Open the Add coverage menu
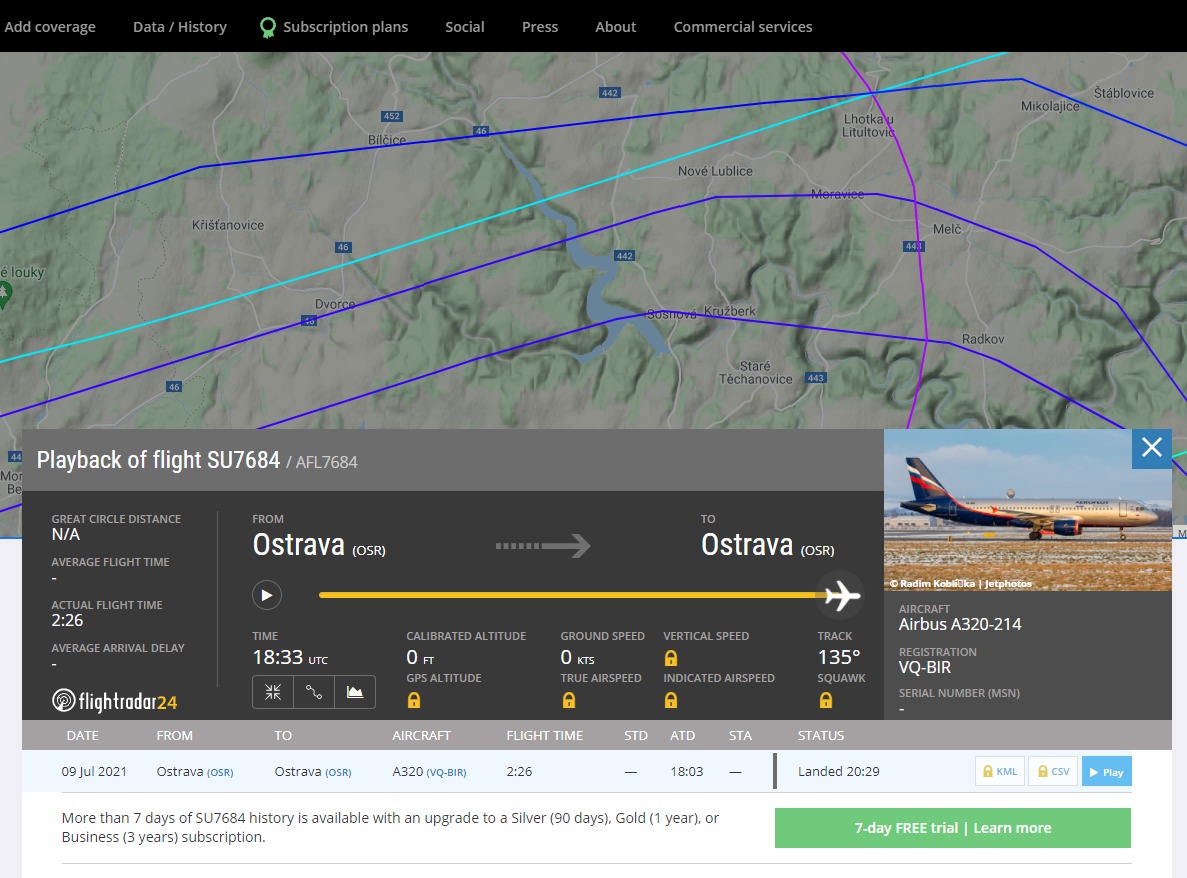Viewport: 1187px width, 878px height. (50, 27)
